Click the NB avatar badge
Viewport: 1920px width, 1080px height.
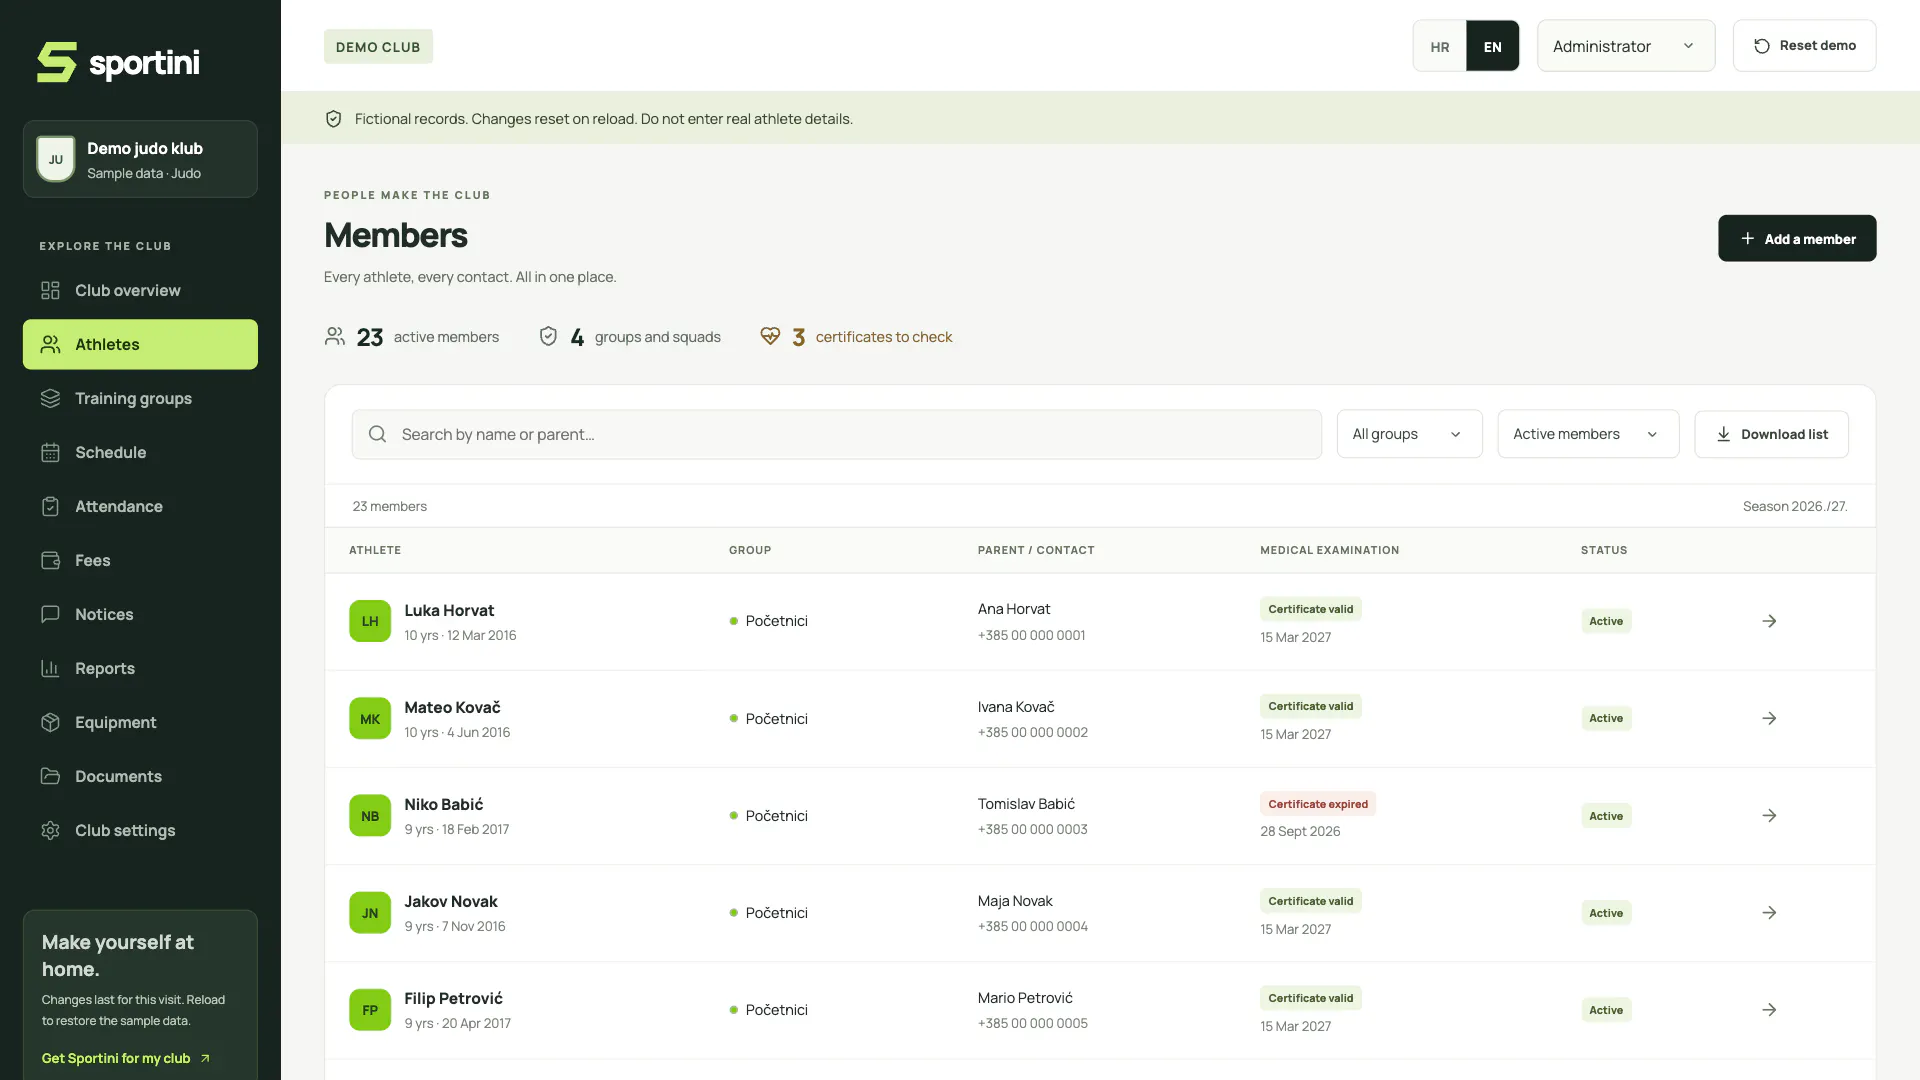coord(370,815)
